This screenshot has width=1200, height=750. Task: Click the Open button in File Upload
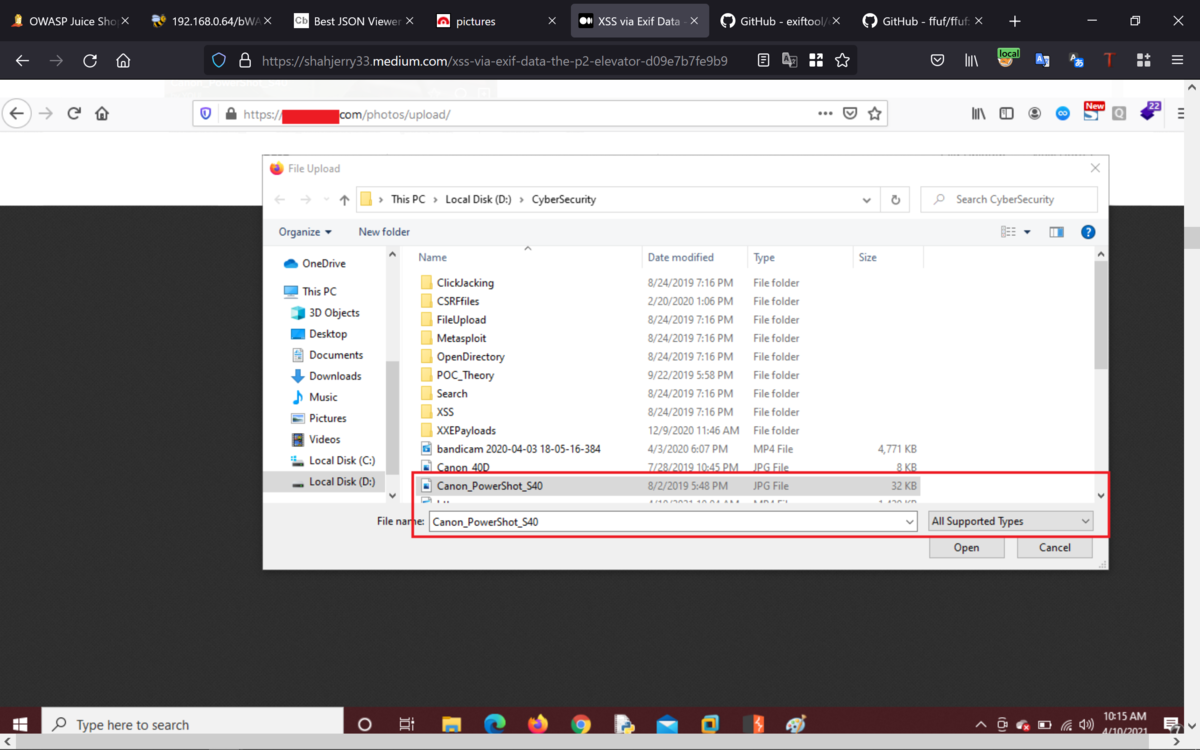coord(966,547)
